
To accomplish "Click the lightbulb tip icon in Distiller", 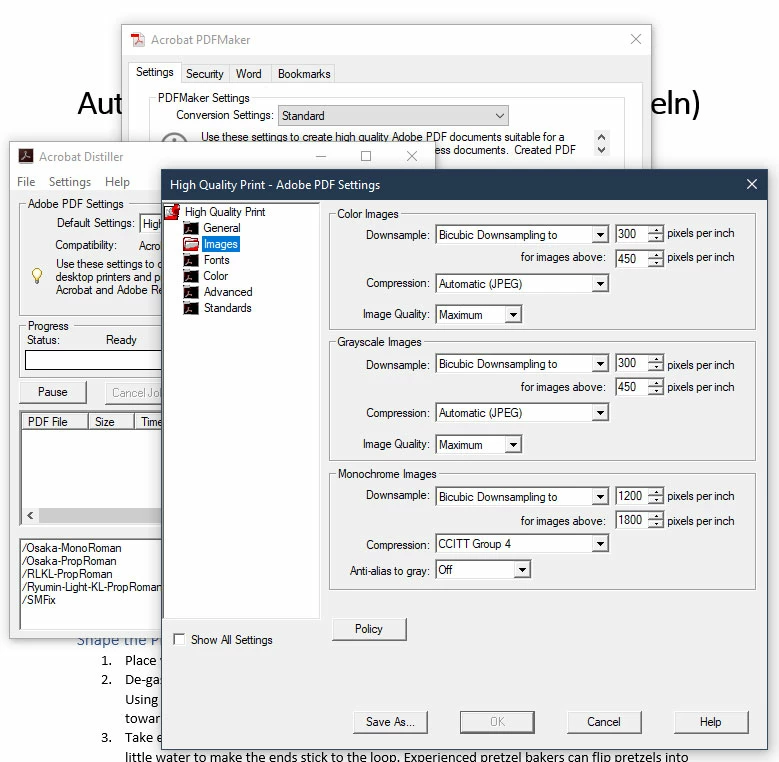I will pyautogui.click(x=37, y=276).
